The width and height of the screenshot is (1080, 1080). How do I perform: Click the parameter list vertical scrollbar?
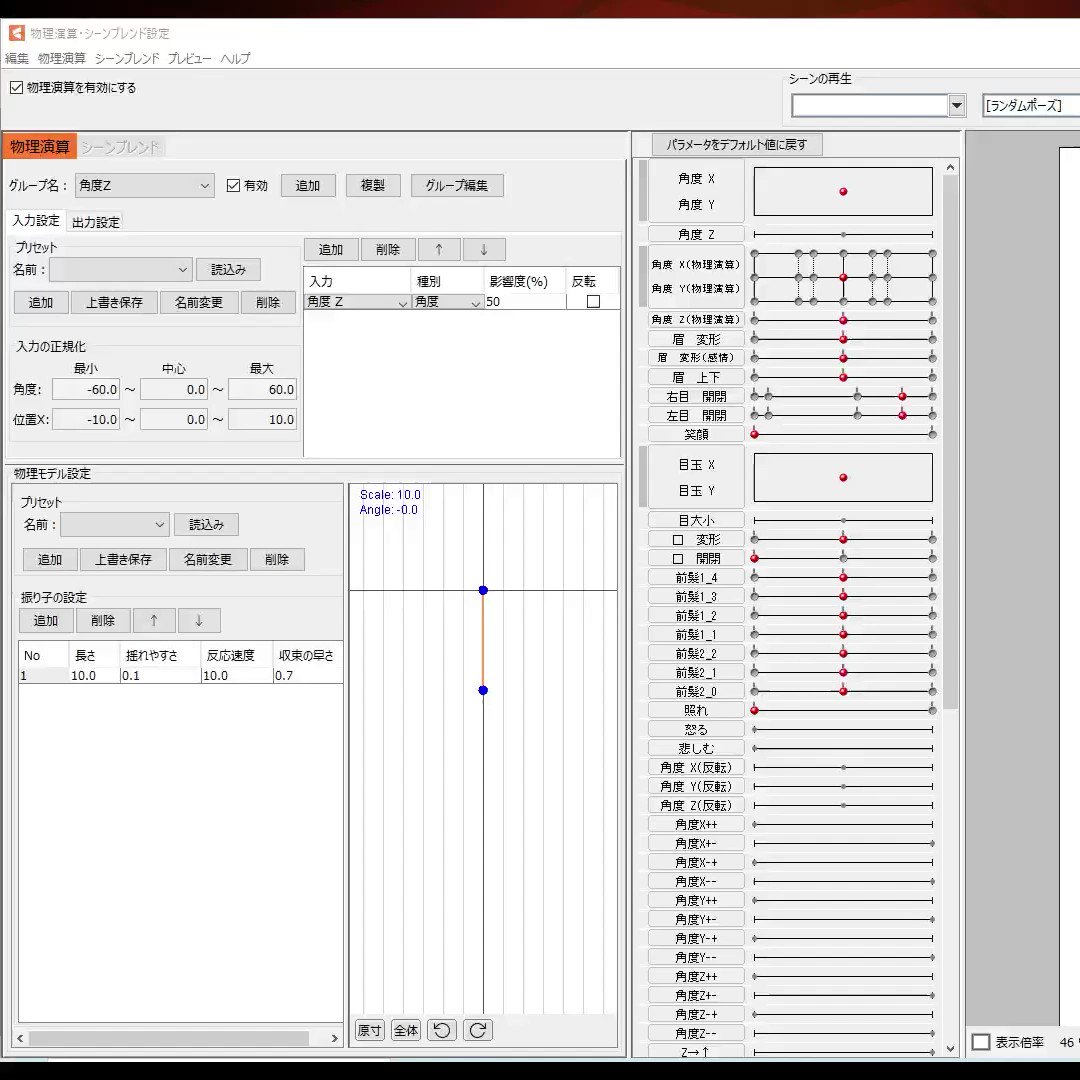point(951,441)
